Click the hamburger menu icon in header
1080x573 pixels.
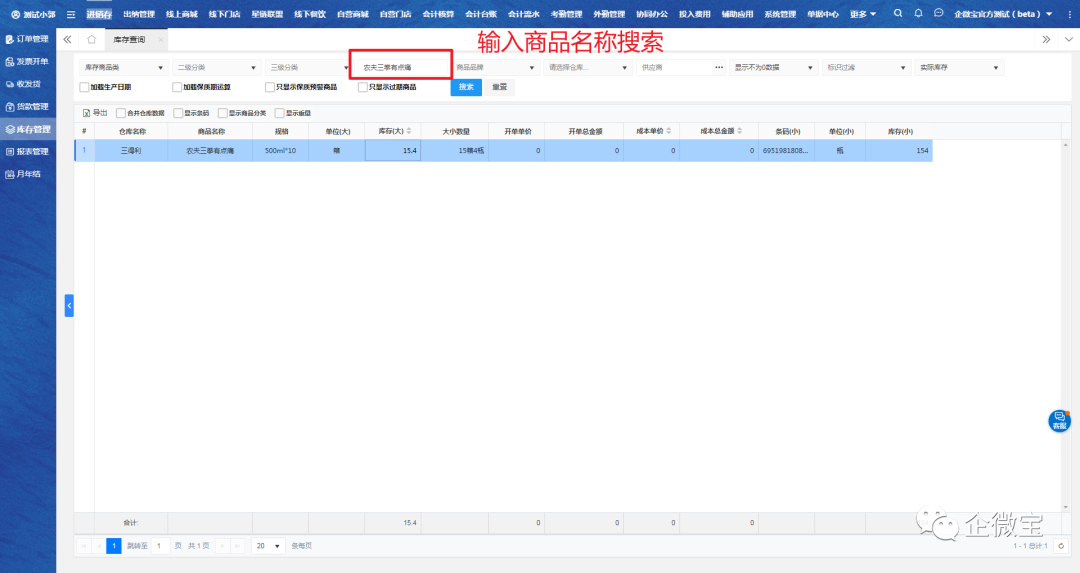(x=71, y=14)
